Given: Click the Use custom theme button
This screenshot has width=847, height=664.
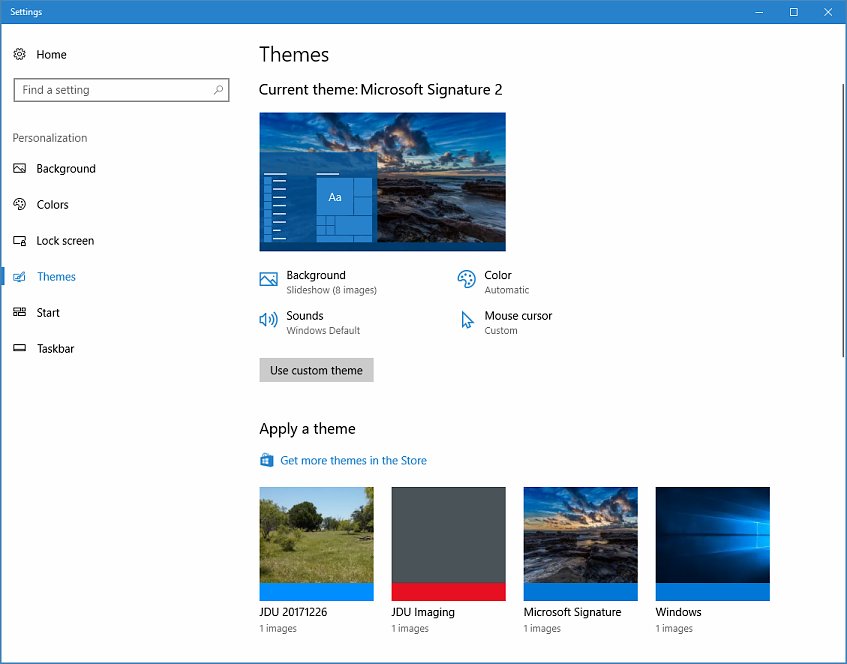Looking at the screenshot, I should click(316, 370).
